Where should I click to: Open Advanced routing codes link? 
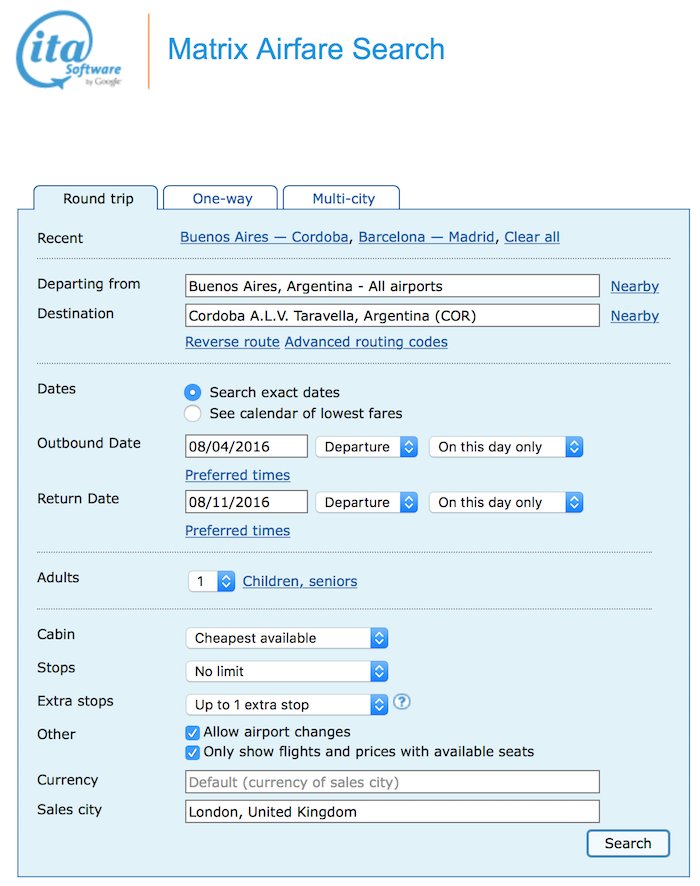click(366, 342)
